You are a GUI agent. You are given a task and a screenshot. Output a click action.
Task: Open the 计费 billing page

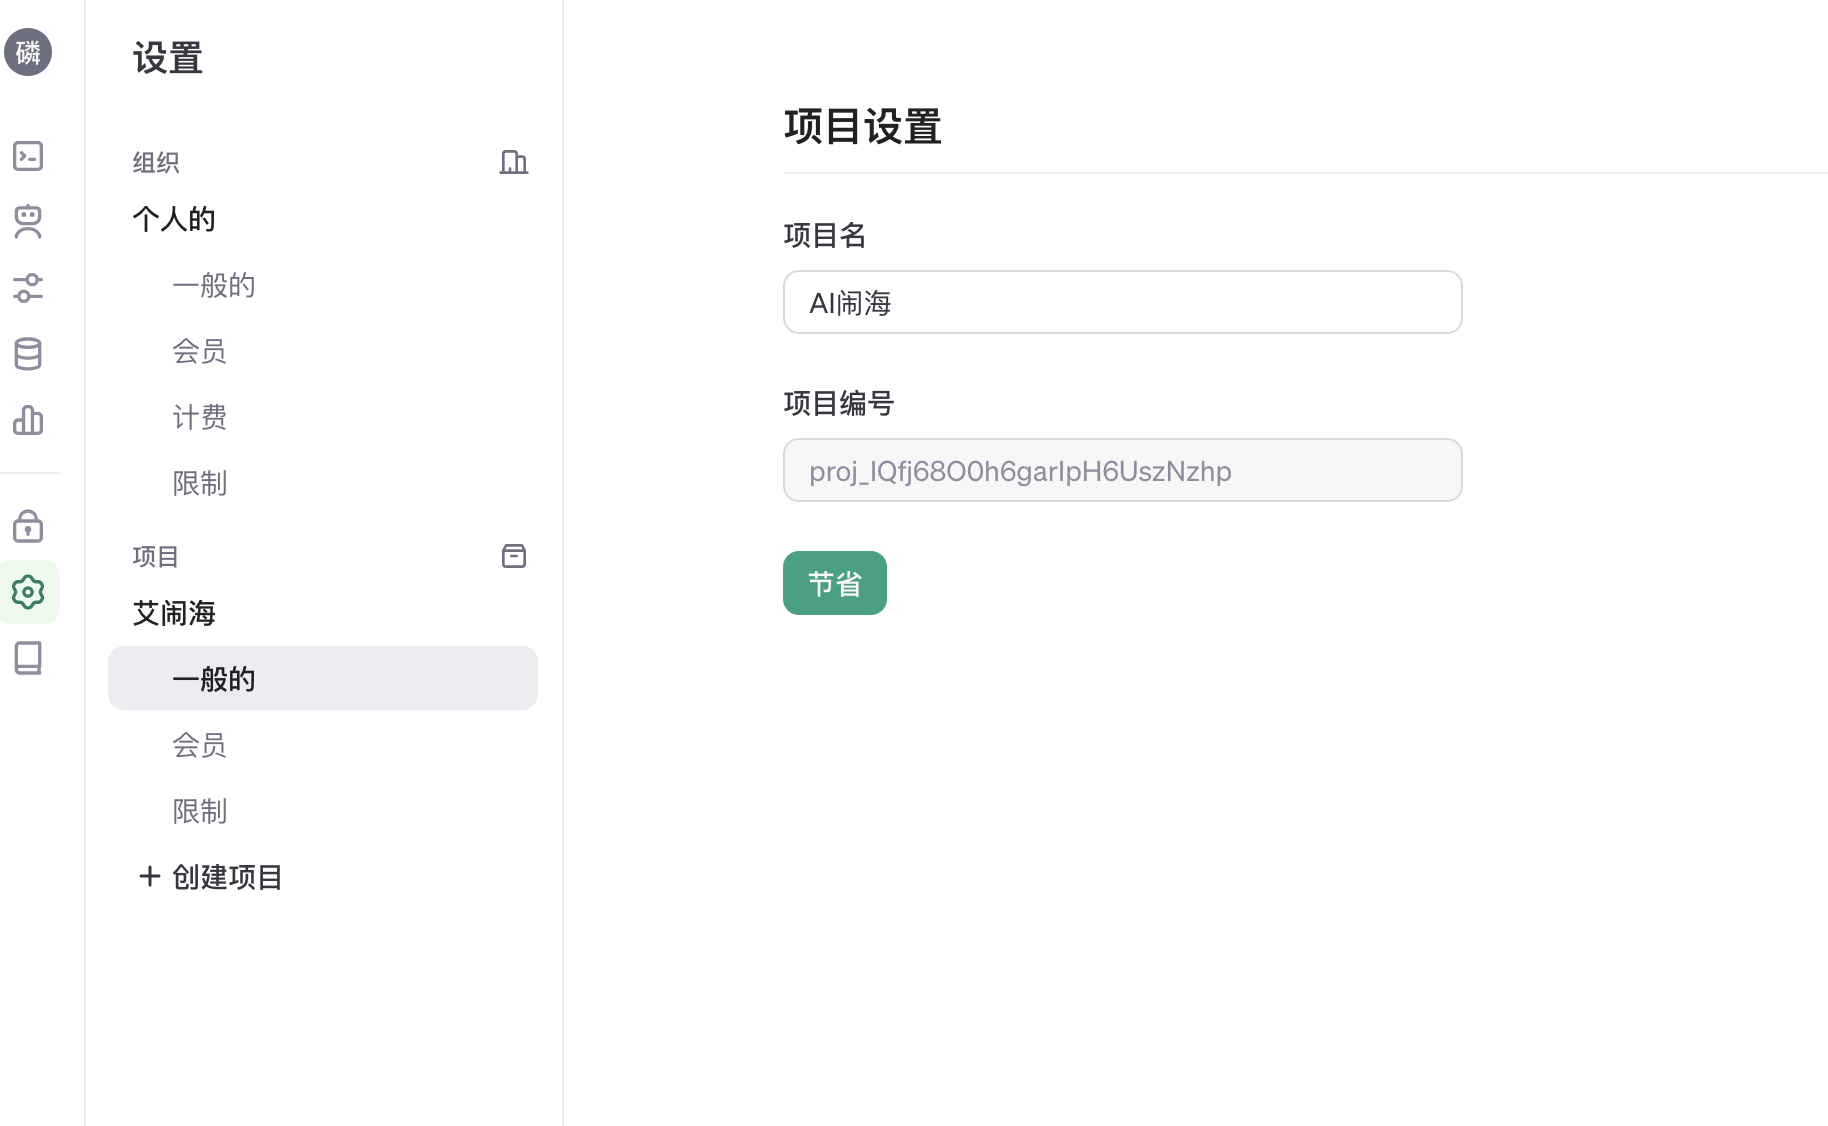click(200, 417)
